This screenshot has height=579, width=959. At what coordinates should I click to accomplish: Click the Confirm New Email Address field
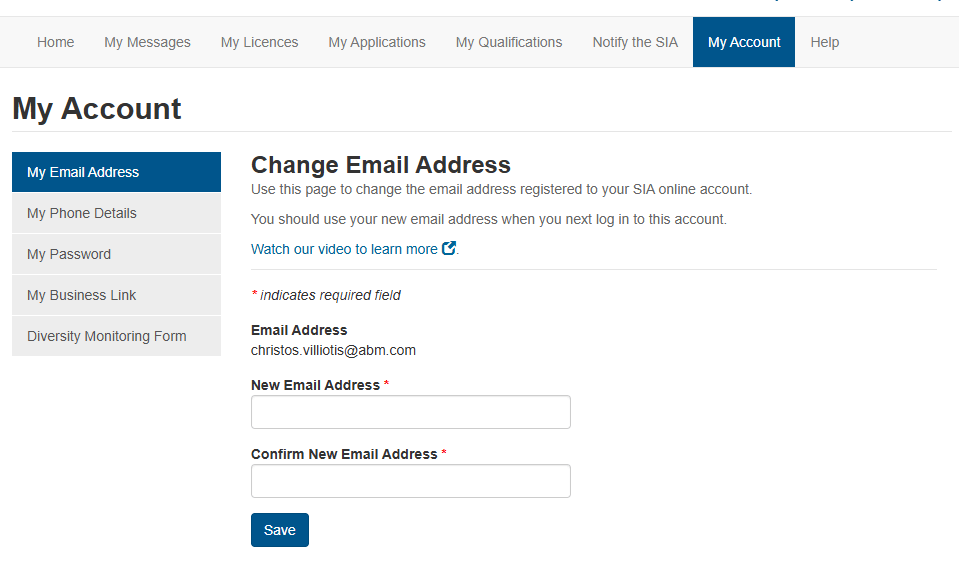click(410, 481)
